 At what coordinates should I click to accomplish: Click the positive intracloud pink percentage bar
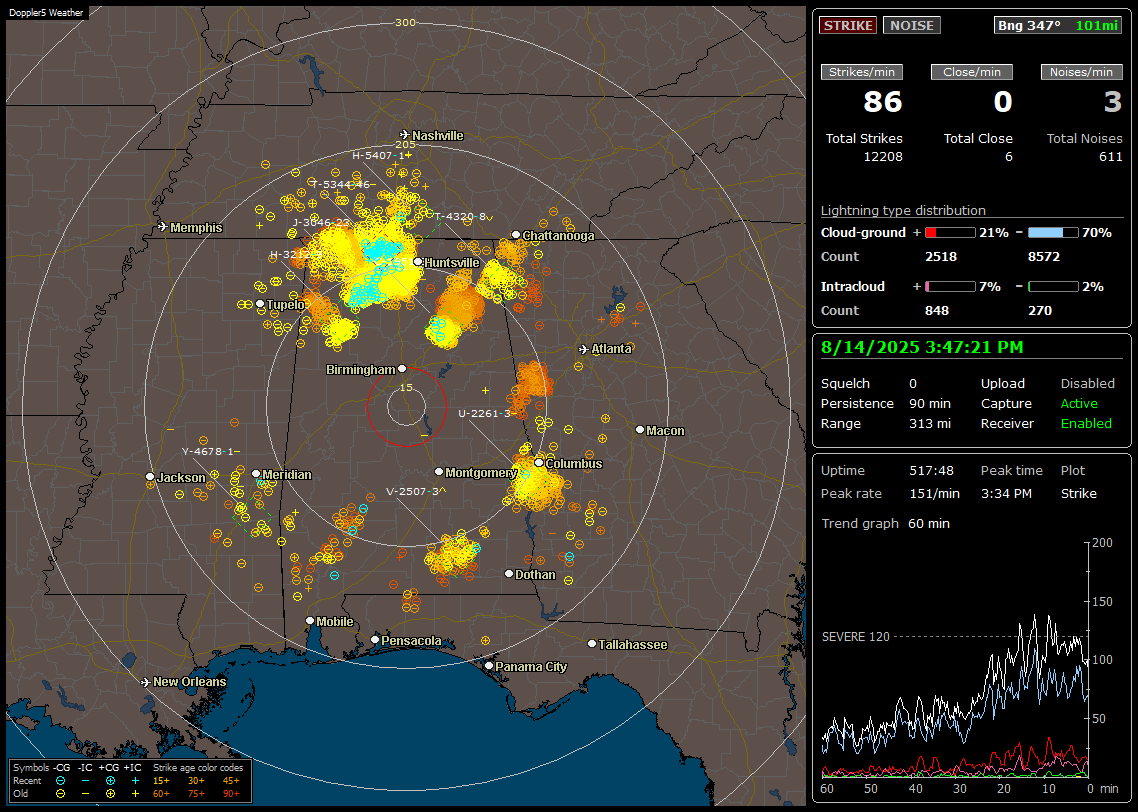[950, 287]
